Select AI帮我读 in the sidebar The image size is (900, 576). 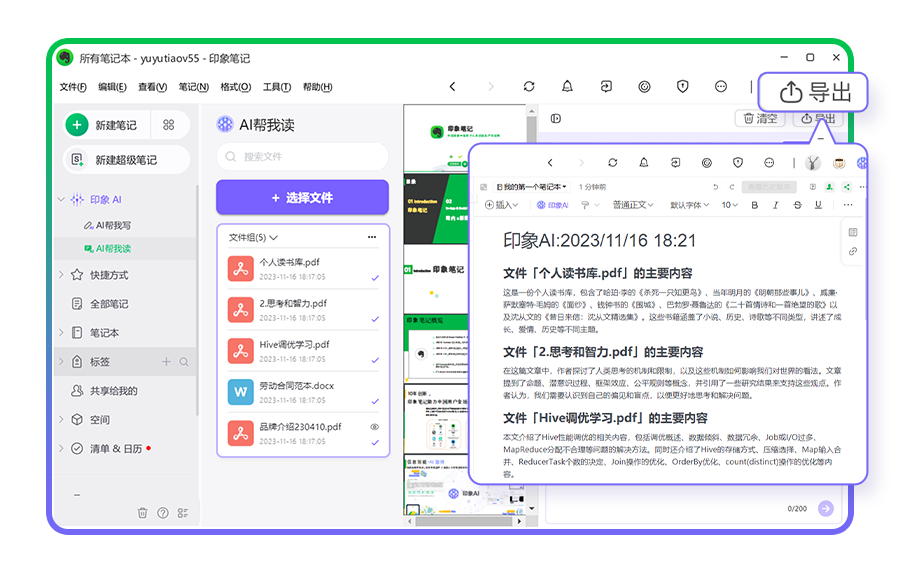pyautogui.click(x=108, y=248)
